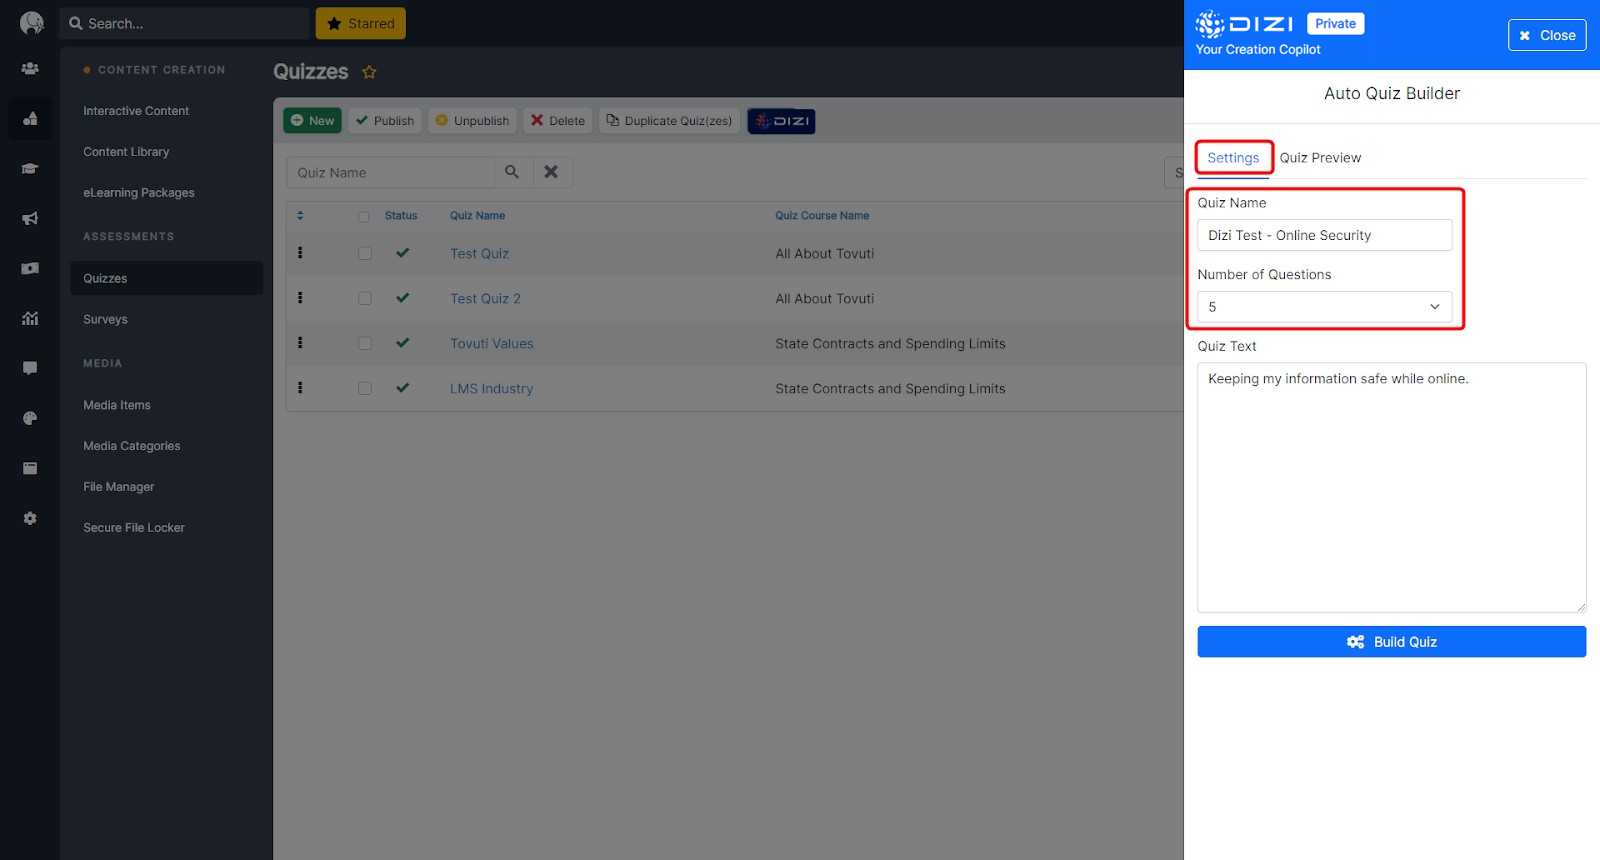Open row menu dots for Tovuti Values

pos(300,343)
